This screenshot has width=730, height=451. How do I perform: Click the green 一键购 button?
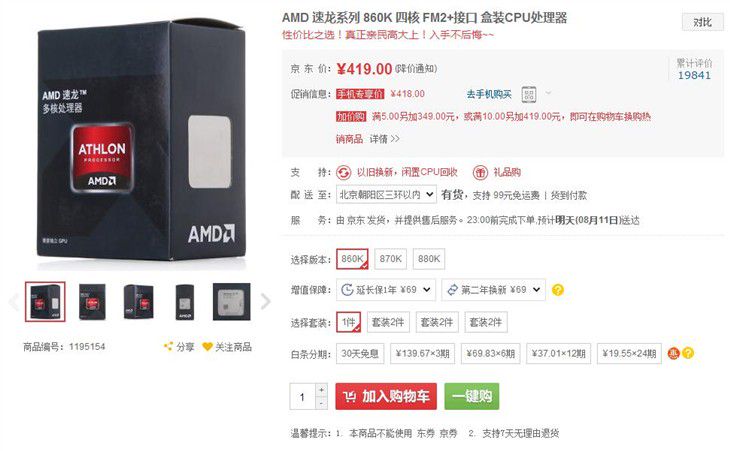coord(472,397)
